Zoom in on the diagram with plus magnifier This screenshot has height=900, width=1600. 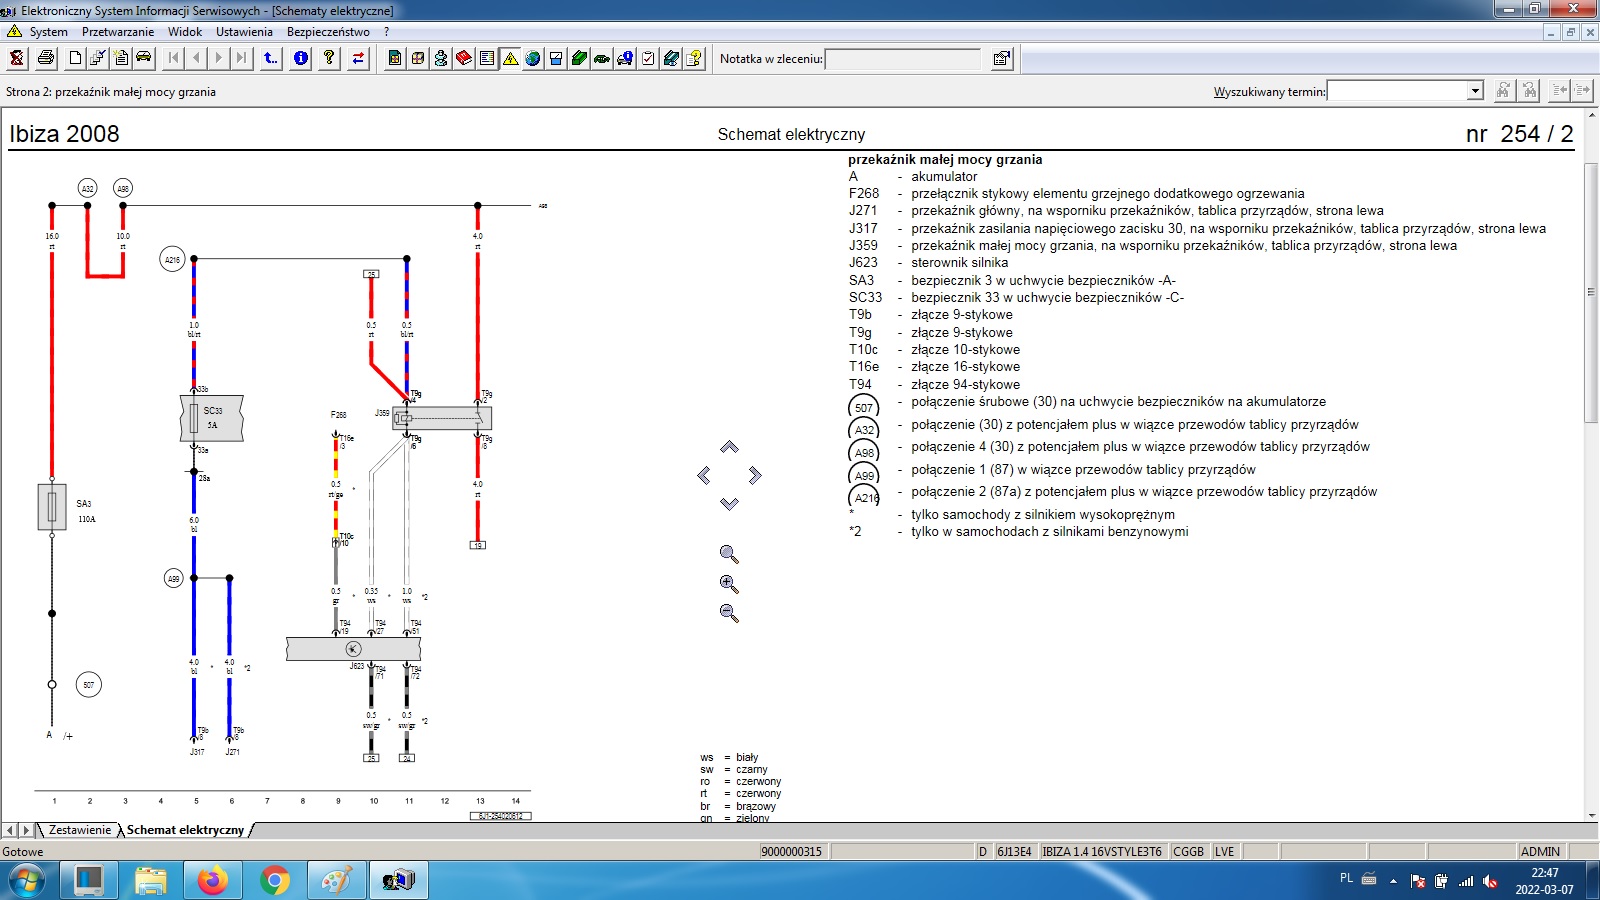(729, 584)
